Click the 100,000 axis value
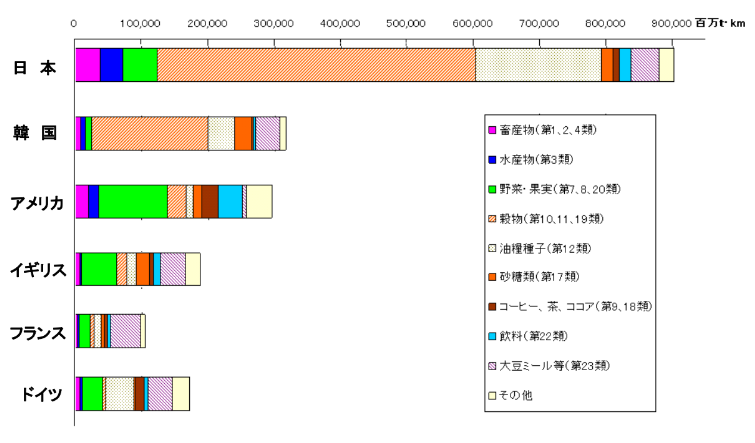755x443 pixels. (140, 23)
